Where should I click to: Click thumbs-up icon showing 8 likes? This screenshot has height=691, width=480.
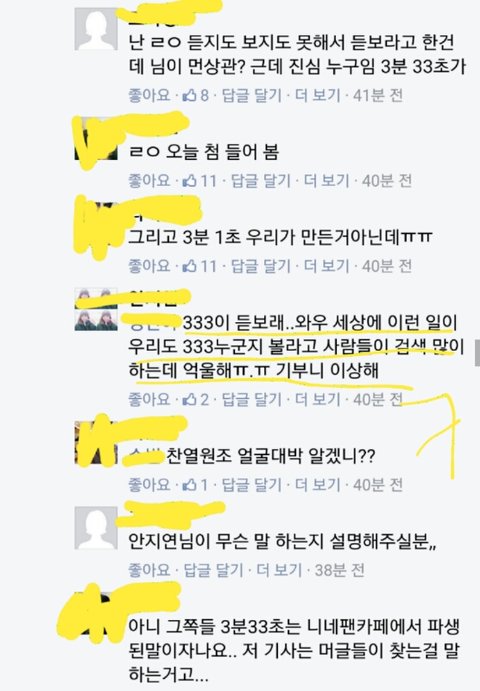[x=190, y=95]
